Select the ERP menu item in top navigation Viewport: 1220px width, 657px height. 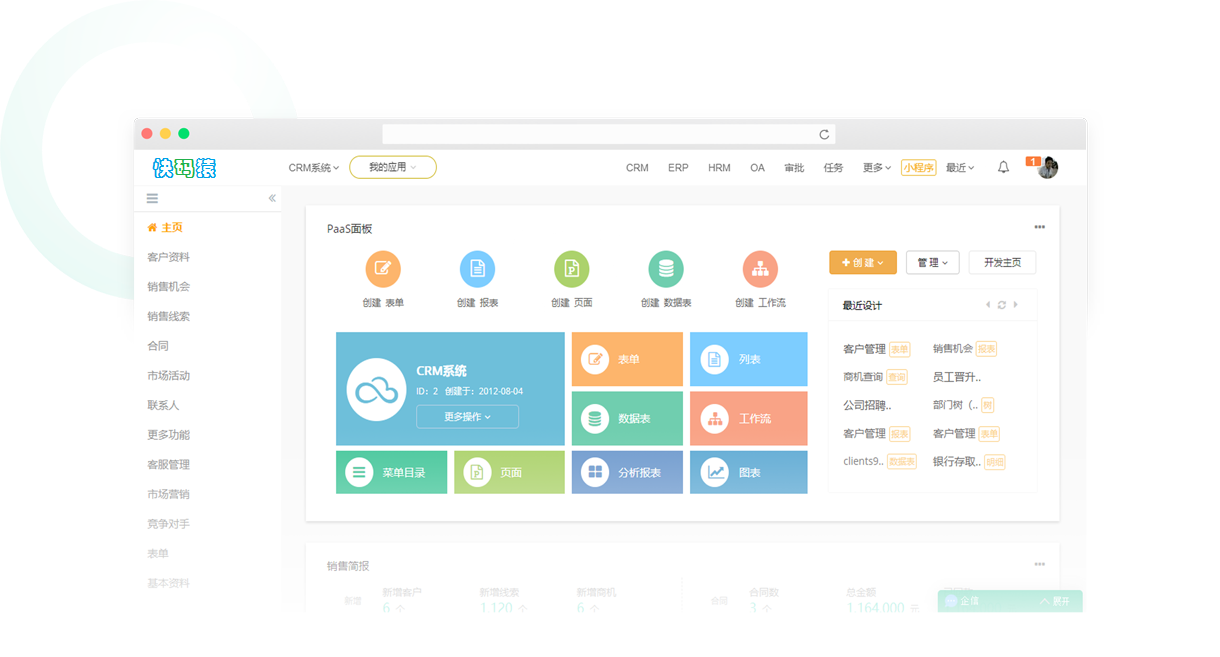pos(678,168)
